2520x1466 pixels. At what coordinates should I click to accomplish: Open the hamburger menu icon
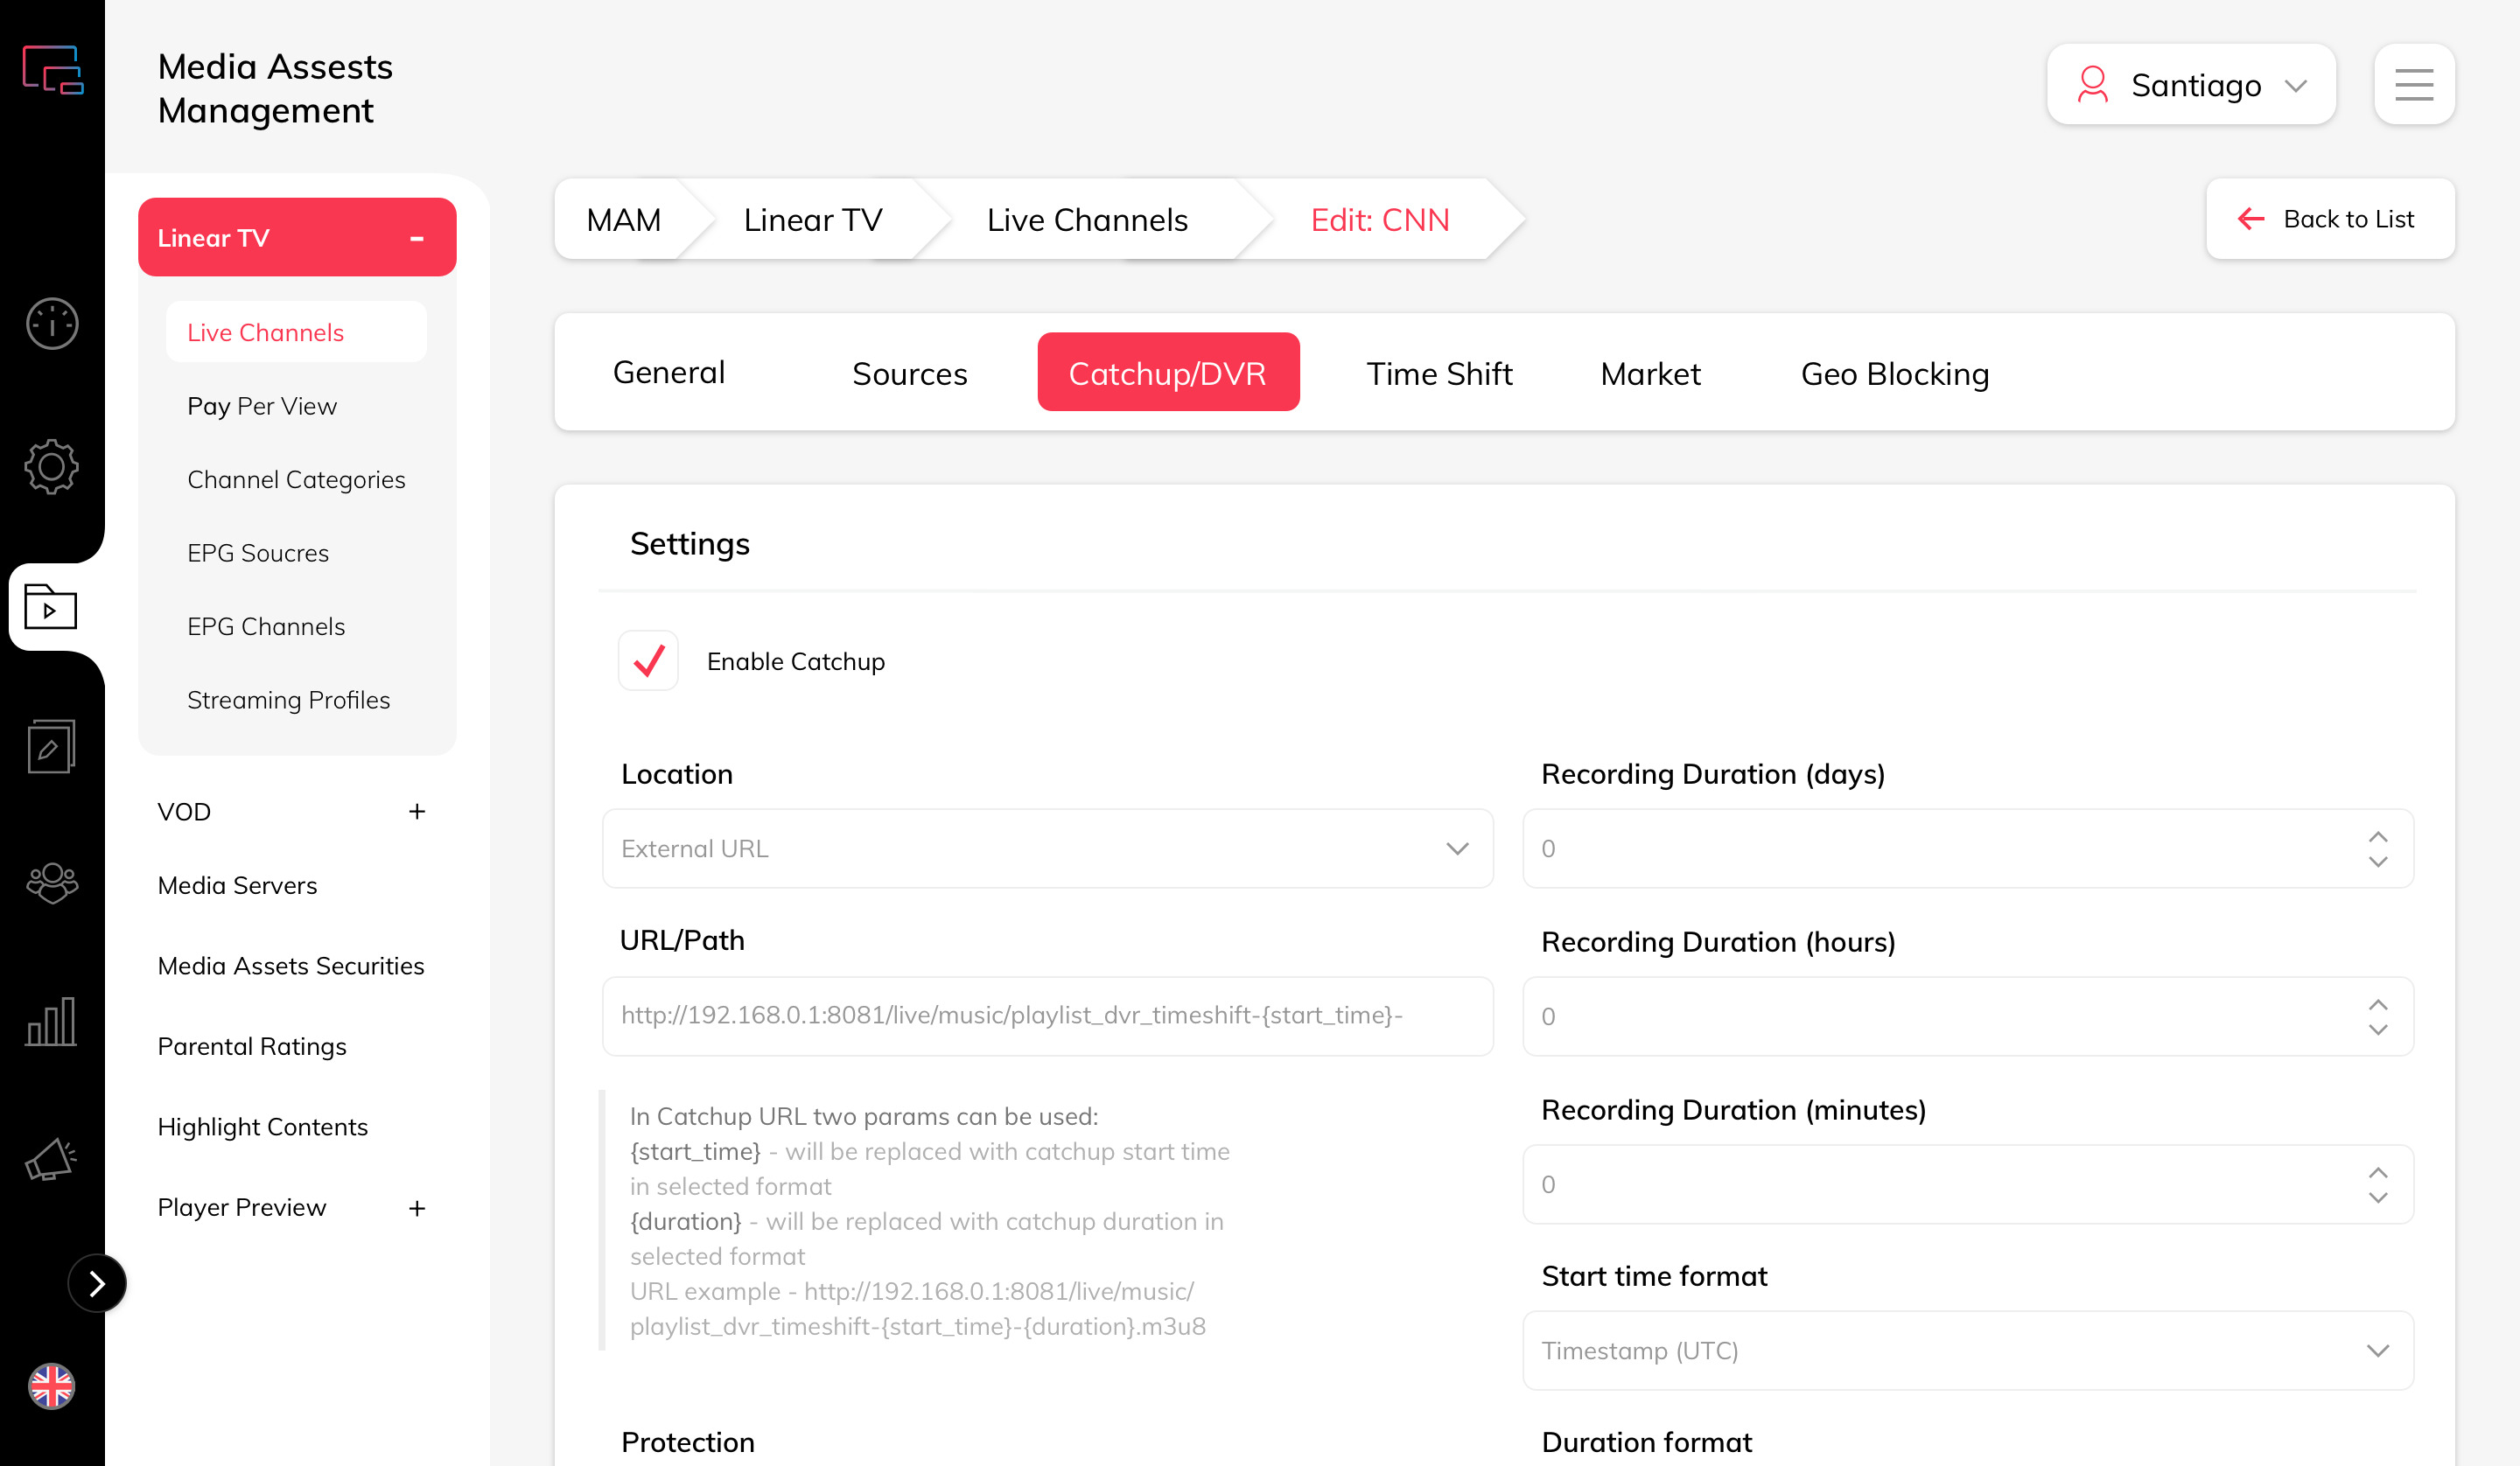pos(2414,85)
